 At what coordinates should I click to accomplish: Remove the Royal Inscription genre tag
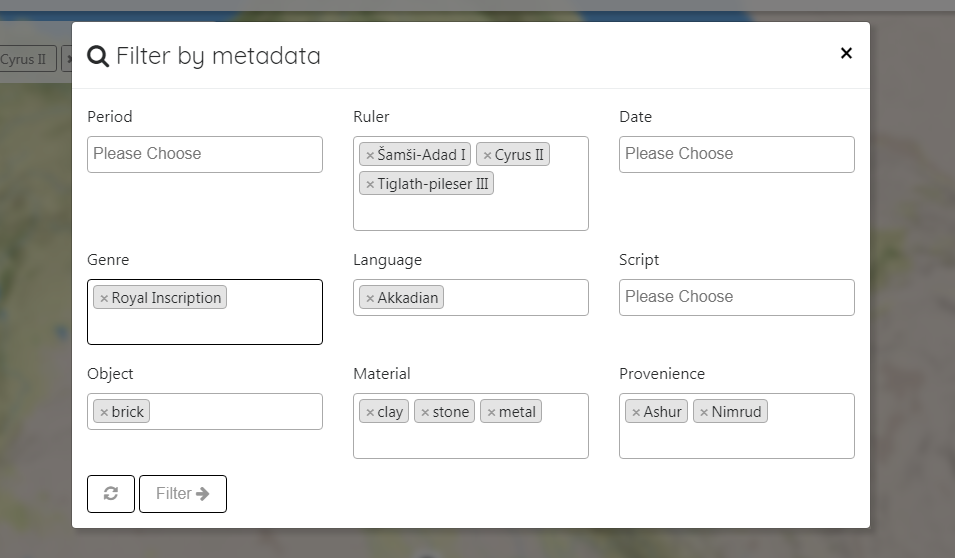pos(104,299)
